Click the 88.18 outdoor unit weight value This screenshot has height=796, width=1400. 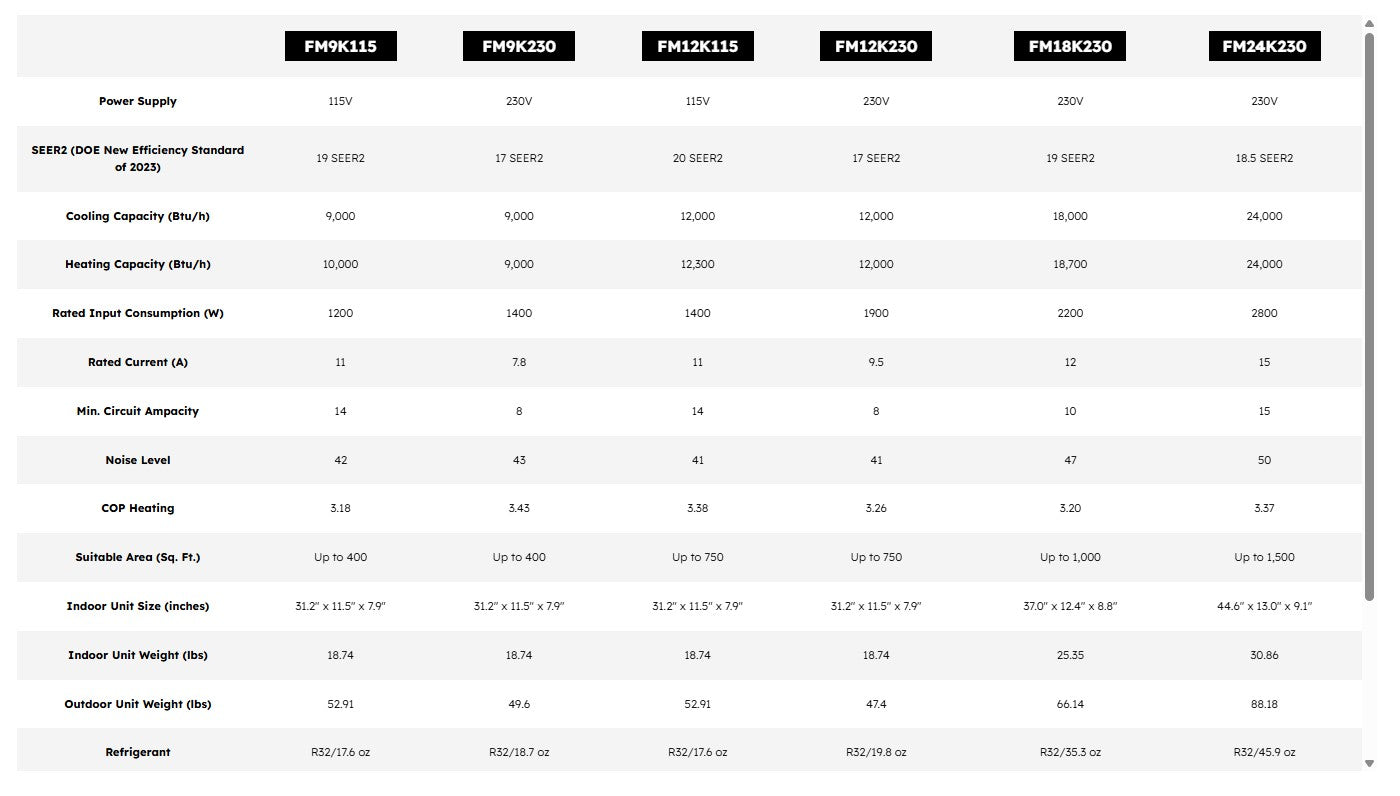coord(1264,704)
